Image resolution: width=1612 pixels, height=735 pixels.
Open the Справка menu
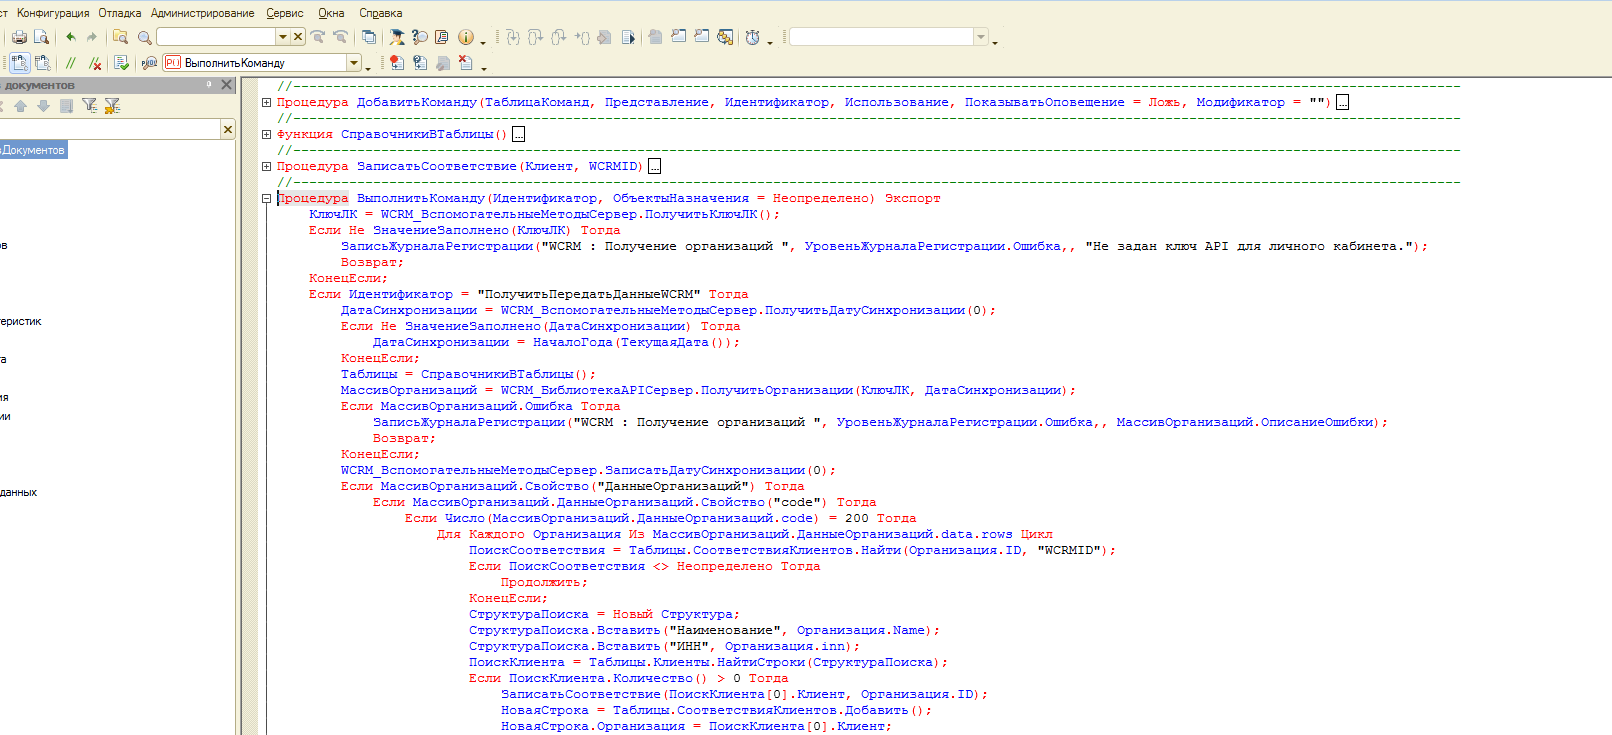click(x=380, y=13)
